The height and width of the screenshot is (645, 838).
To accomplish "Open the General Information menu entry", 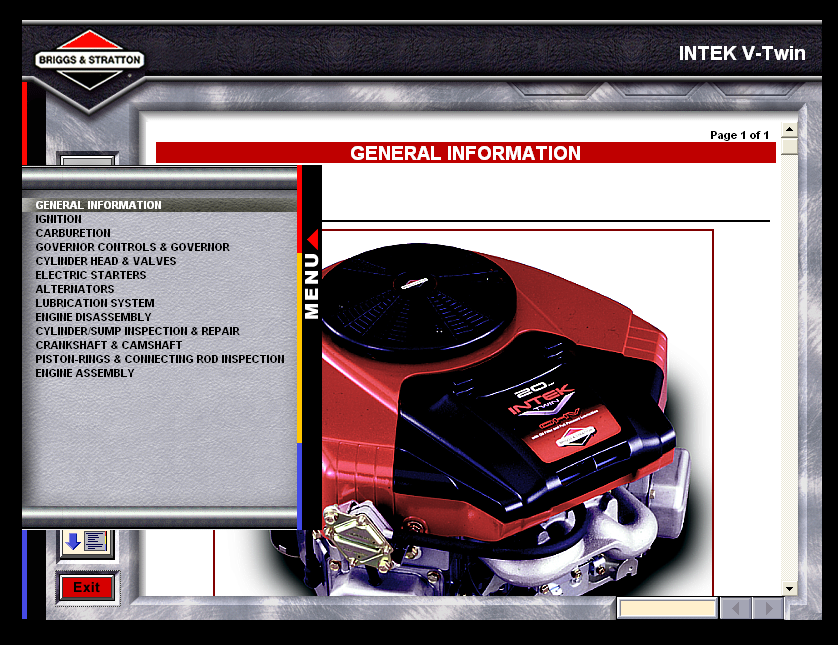I will click(159, 205).
